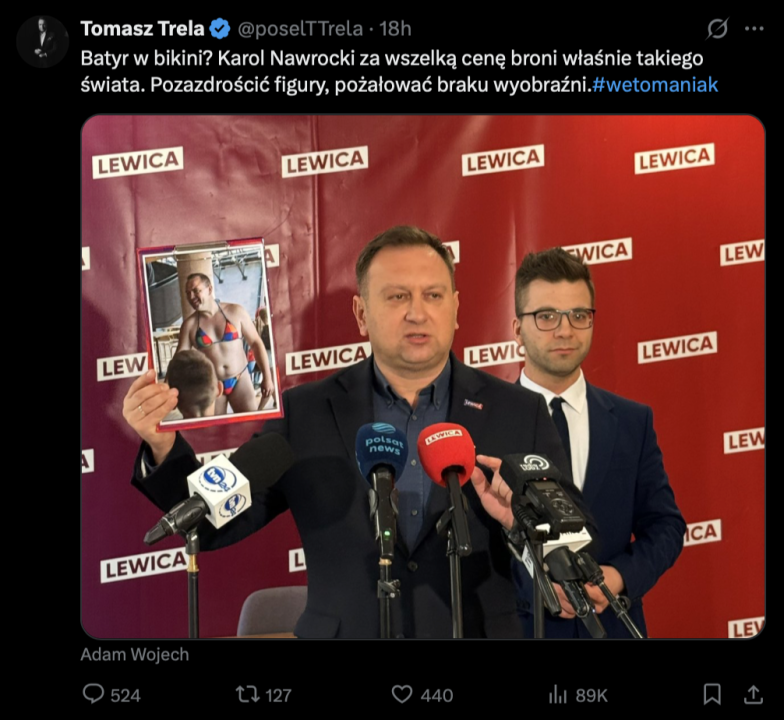Click the Adam Wojech photo tag
Viewport: 784px width, 720px height.
pos(134,654)
